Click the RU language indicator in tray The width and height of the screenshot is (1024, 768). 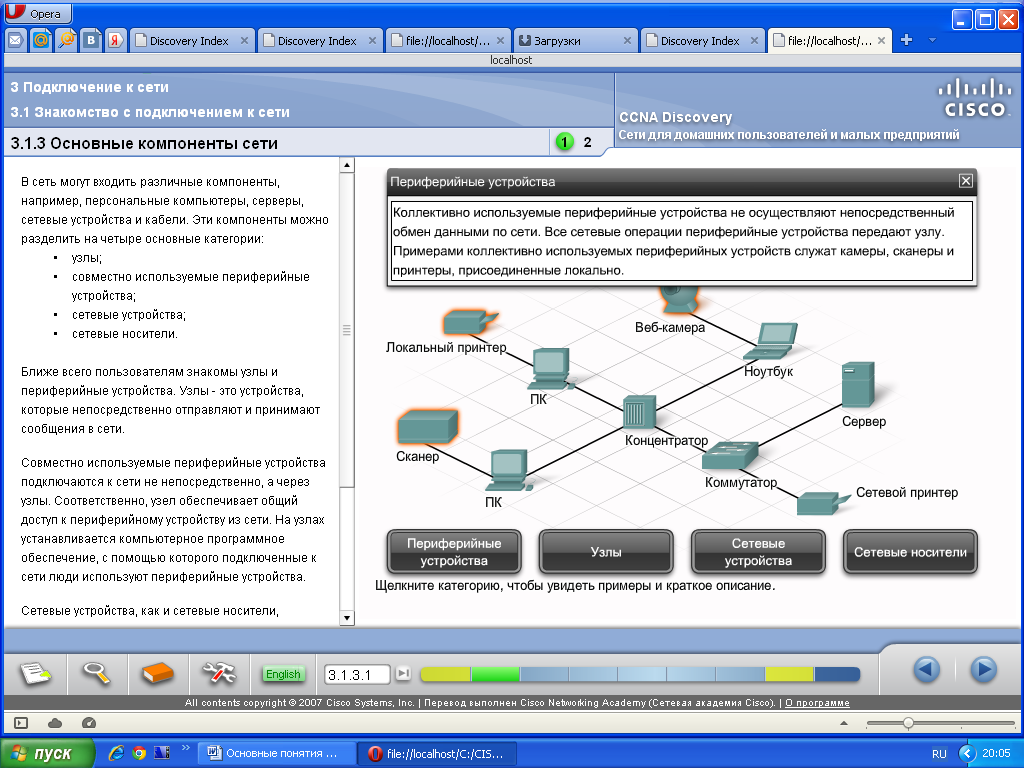point(939,754)
